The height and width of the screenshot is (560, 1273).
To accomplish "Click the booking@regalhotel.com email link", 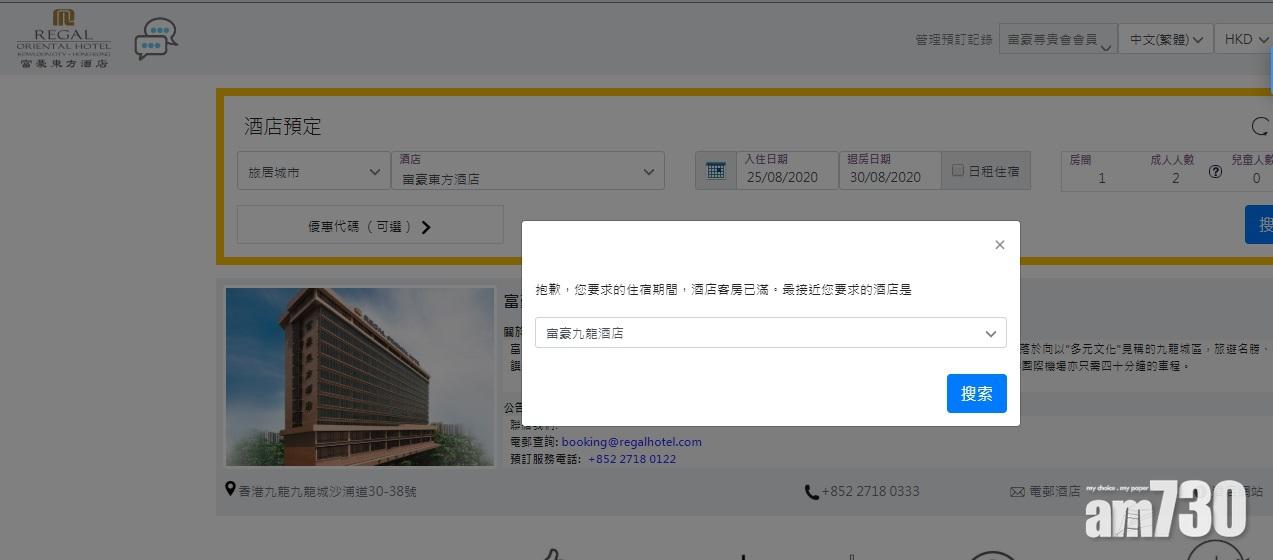I will pyautogui.click(x=631, y=441).
